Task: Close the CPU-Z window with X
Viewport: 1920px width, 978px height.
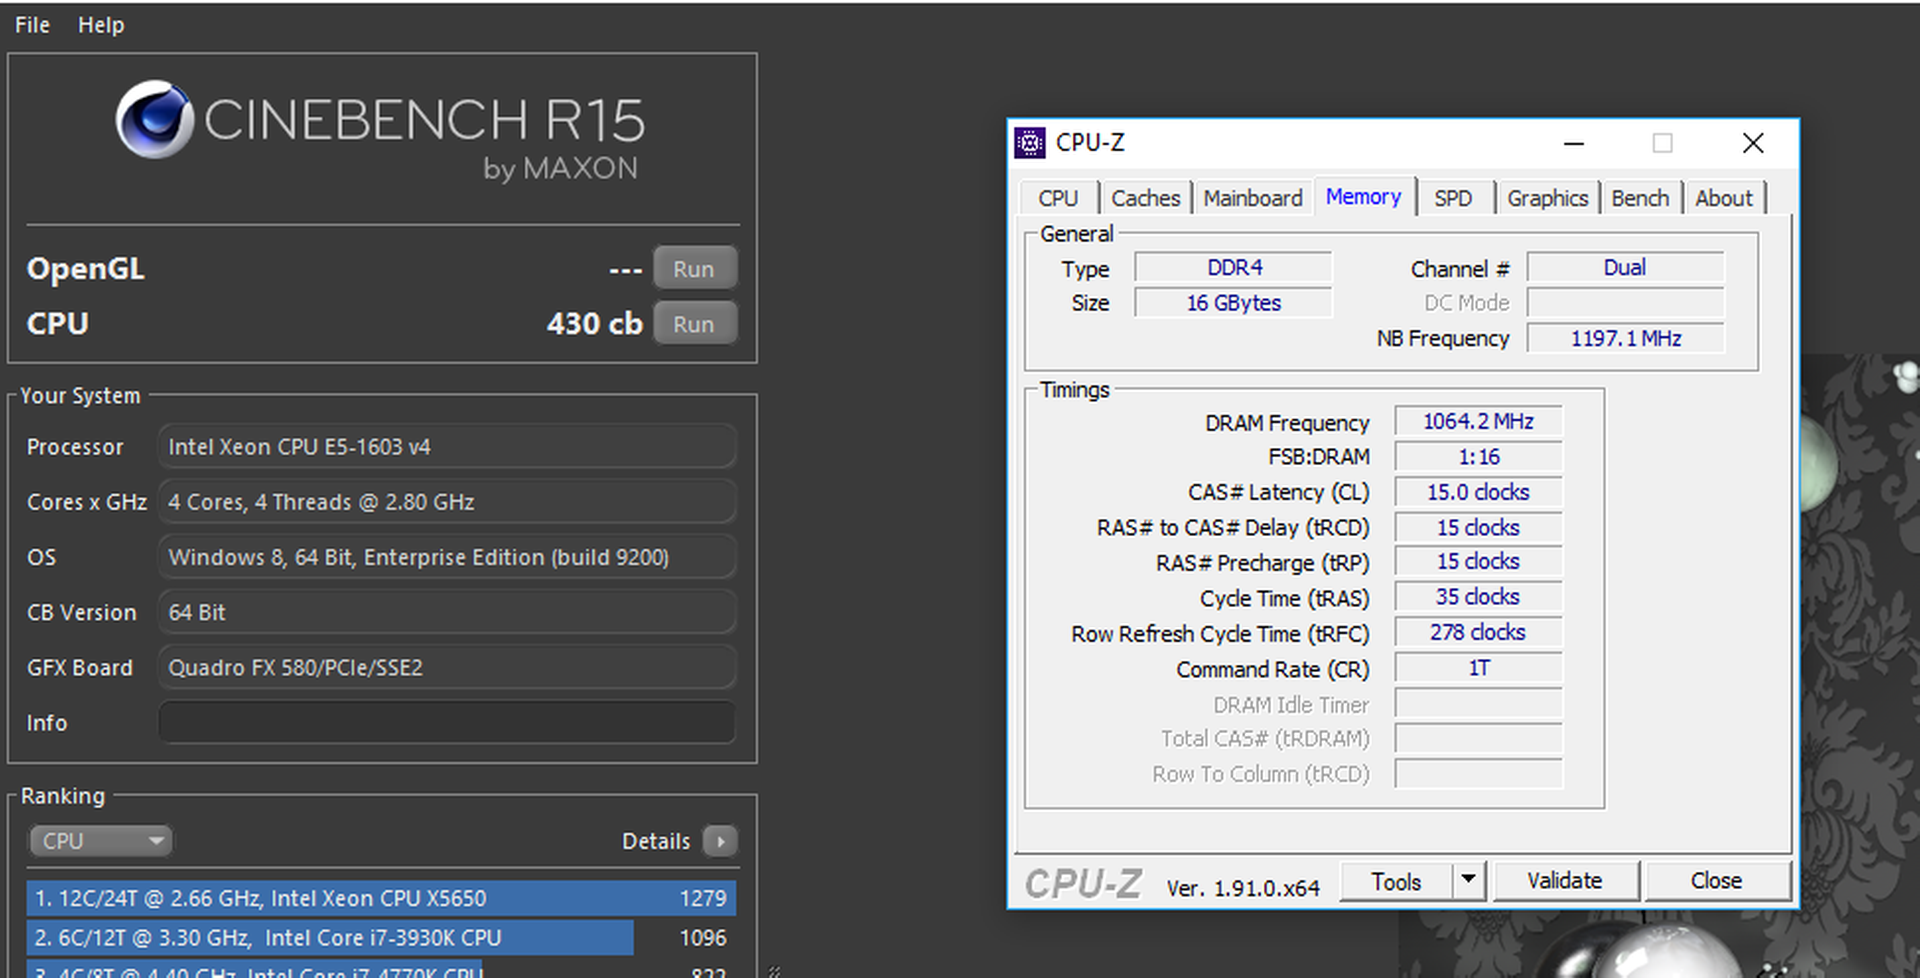Action: 1752,143
